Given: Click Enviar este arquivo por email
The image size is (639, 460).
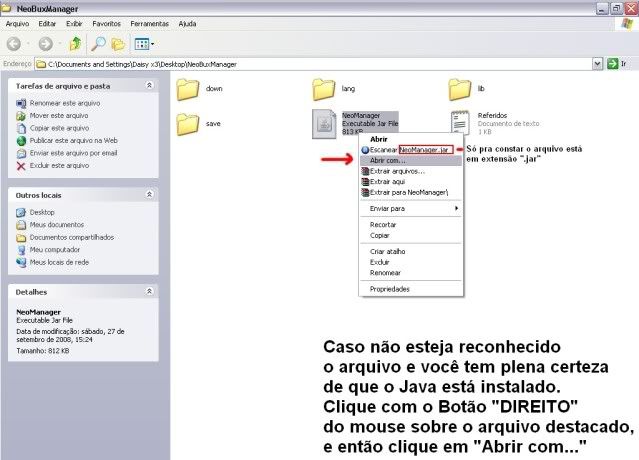Looking at the screenshot, I should pos(73,153).
